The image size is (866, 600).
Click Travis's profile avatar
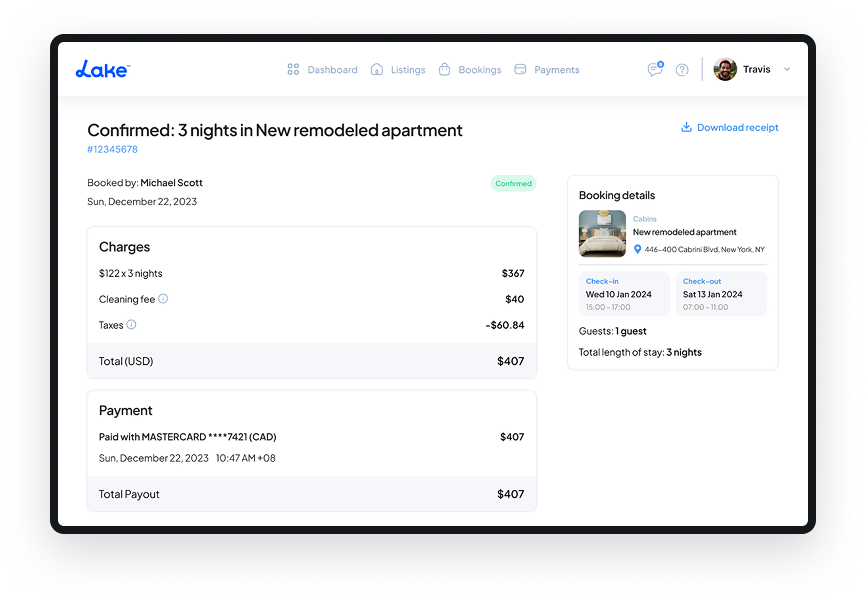click(725, 70)
